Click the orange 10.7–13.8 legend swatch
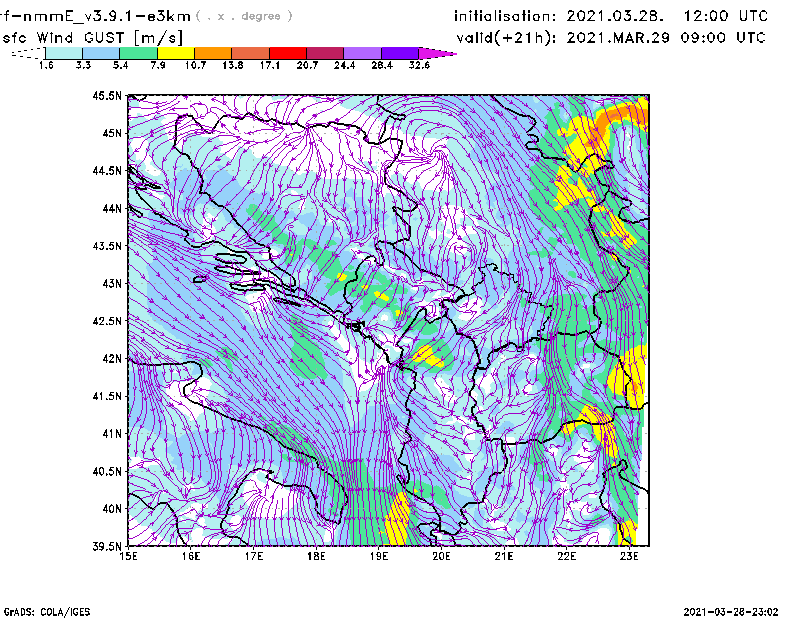Screen dimensions: 800x618 coord(213,53)
